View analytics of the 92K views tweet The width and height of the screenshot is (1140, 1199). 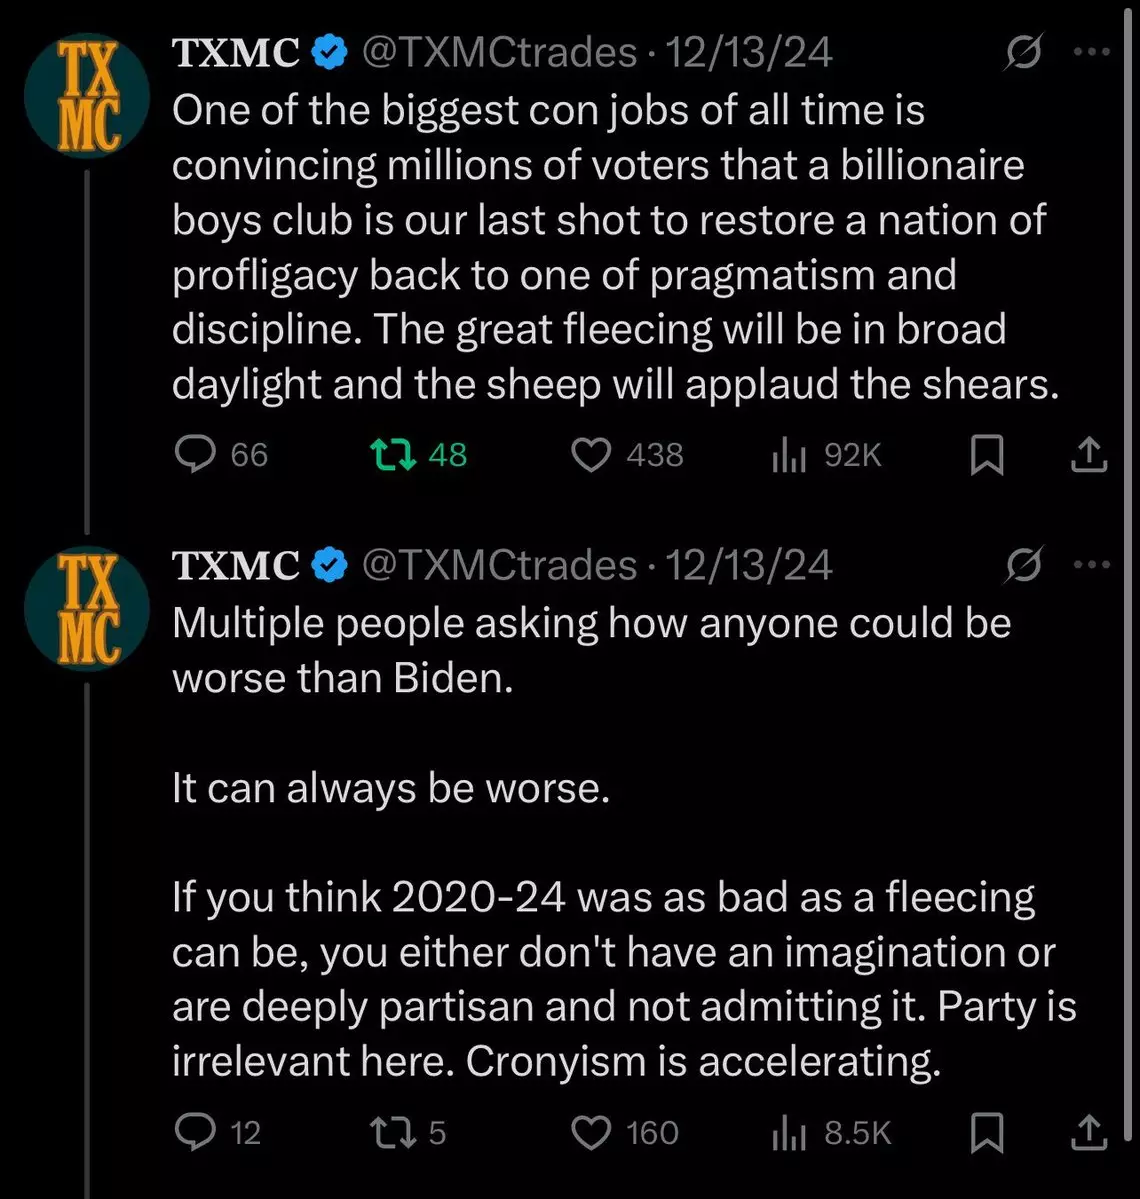coord(789,456)
